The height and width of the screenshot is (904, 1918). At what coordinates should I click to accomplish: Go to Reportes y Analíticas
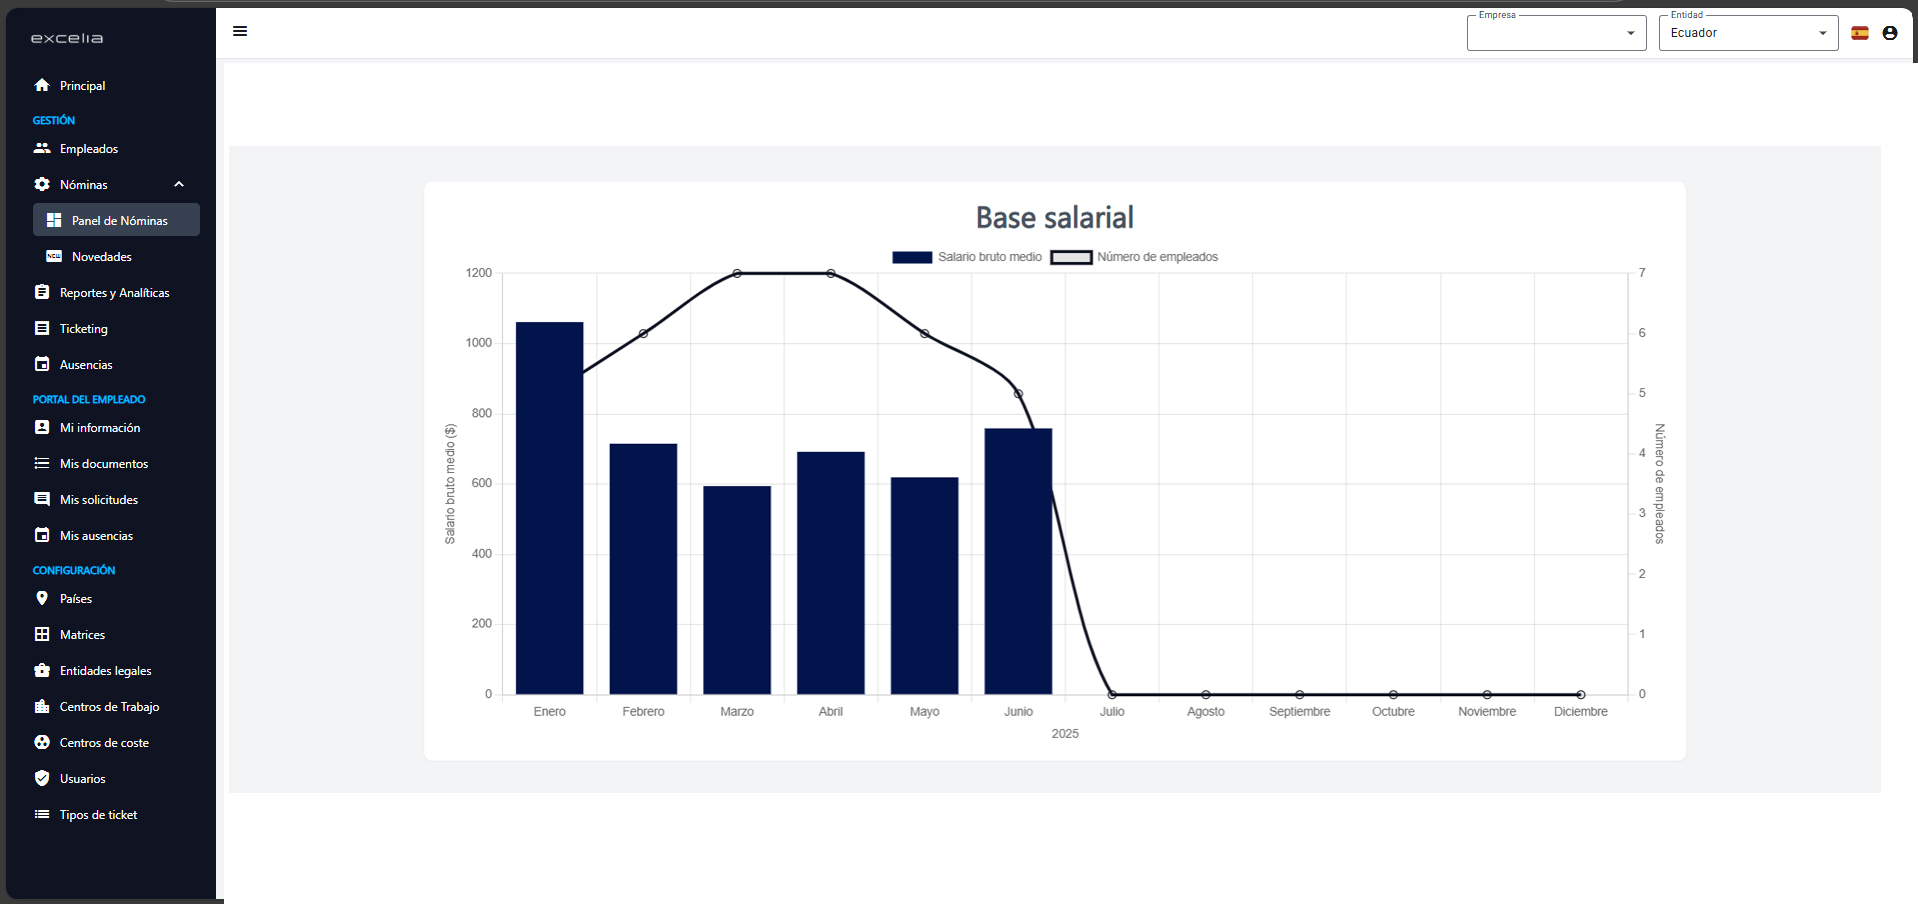tap(114, 292)
